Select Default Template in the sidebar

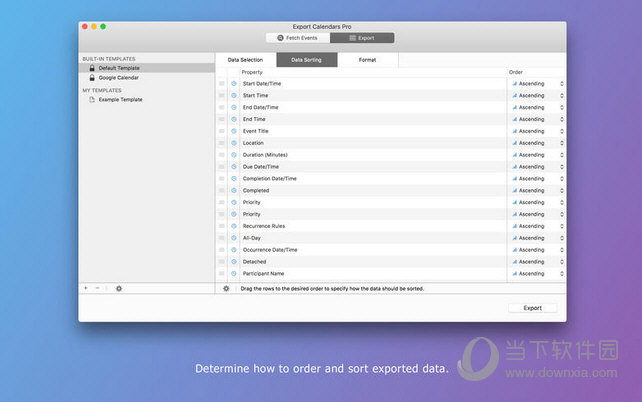pyautogui.click(x=147, y=68)
